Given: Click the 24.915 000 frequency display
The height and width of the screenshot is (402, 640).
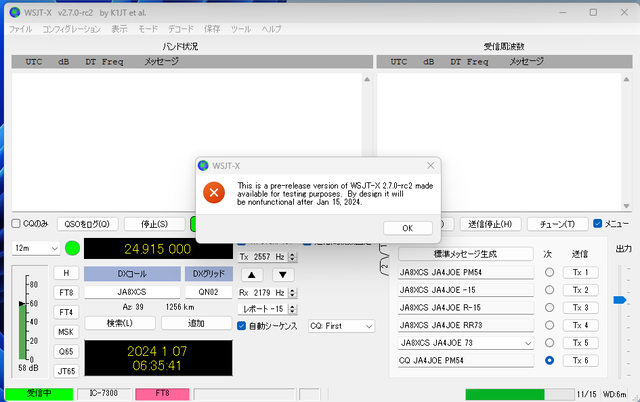Looking at the screenshot, I should 158,249.
